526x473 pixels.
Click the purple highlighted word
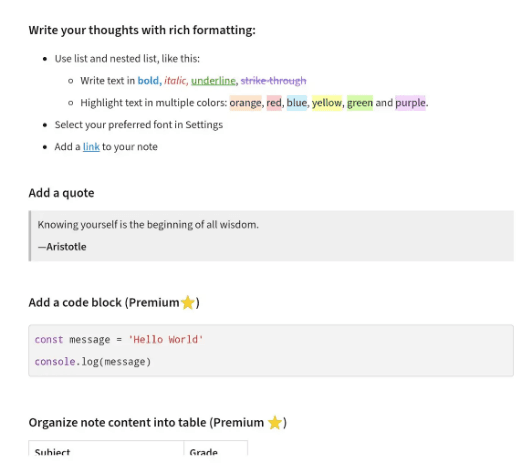(410, 103)
